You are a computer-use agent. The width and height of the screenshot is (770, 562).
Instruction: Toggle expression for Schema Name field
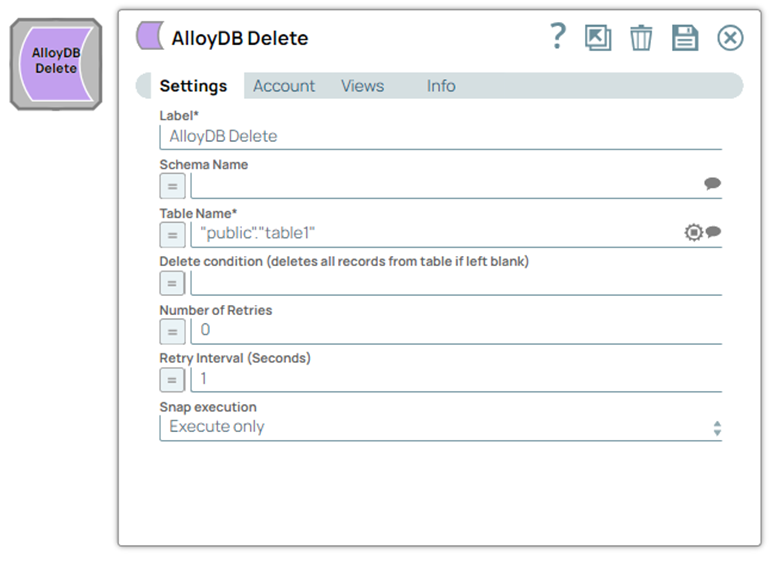click(172, 186)
